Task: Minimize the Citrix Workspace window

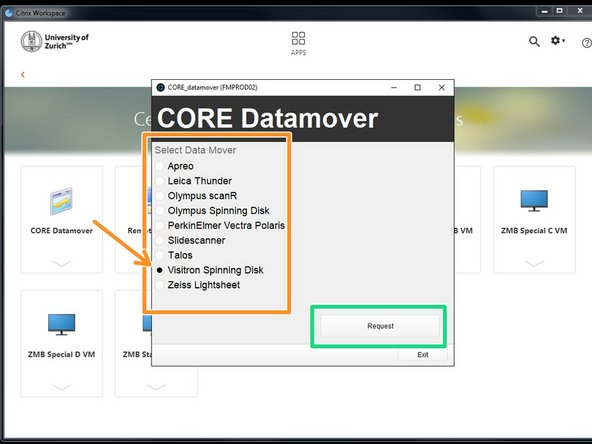Action: pos(544,11)
